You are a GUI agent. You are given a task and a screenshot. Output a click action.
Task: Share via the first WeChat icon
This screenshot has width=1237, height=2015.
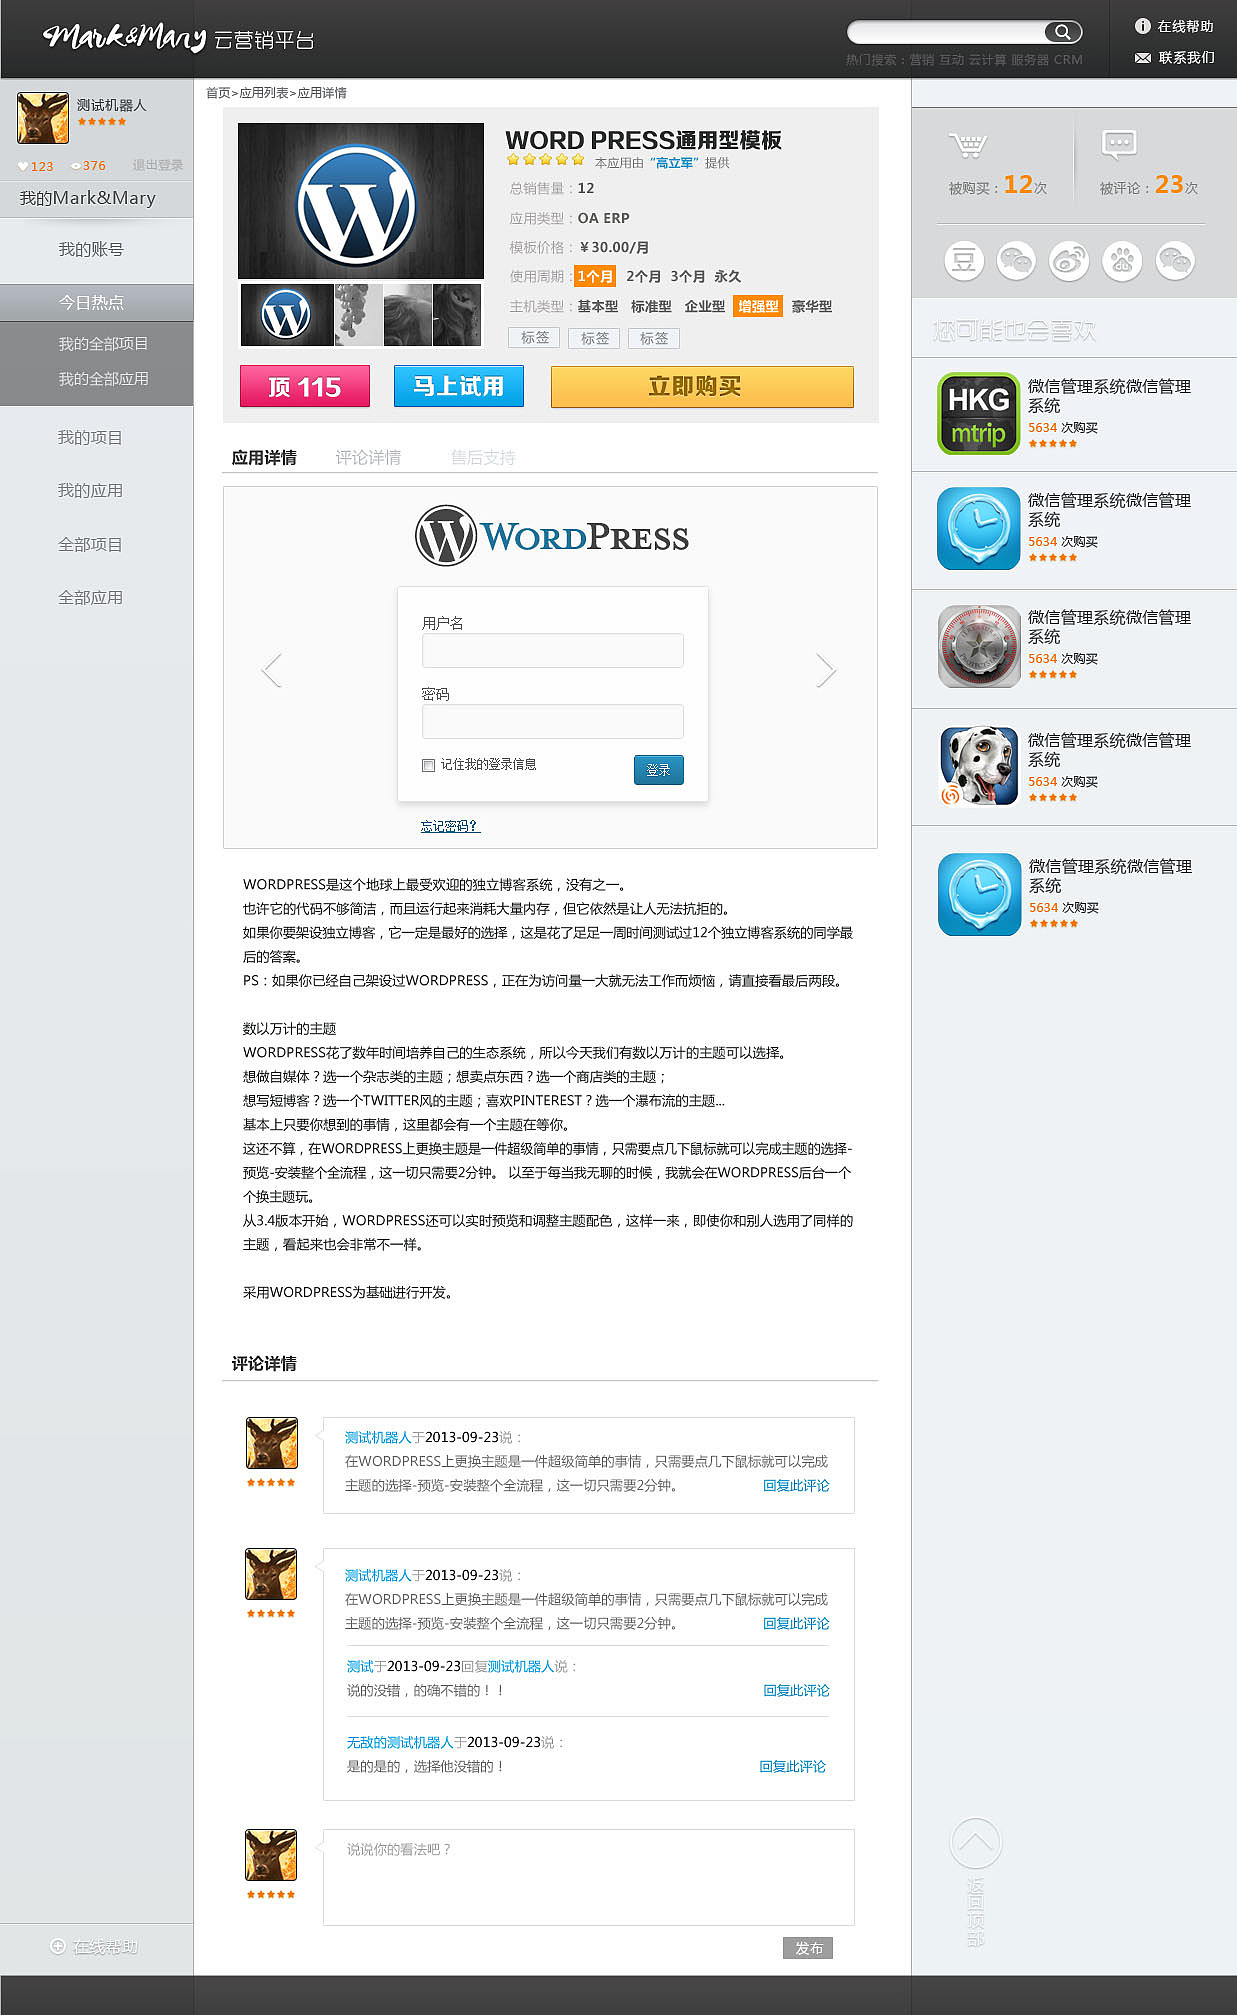click(x=1017, y=261)
